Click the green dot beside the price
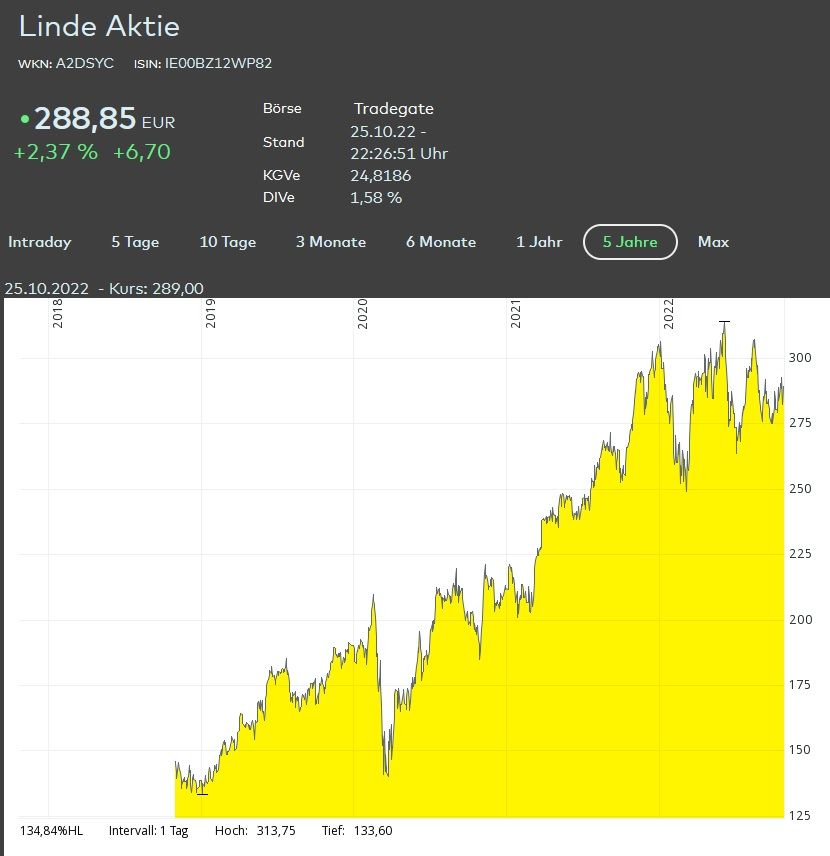Viewport: 830px width, 856px height. 25,120
